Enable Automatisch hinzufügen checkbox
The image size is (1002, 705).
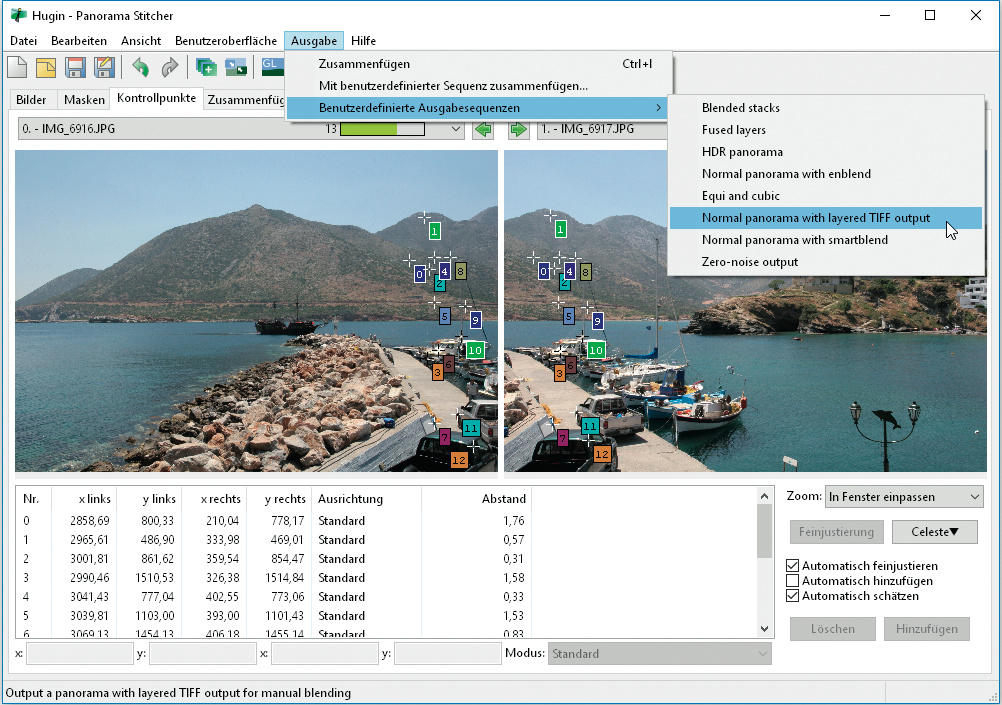click(794, 581)
